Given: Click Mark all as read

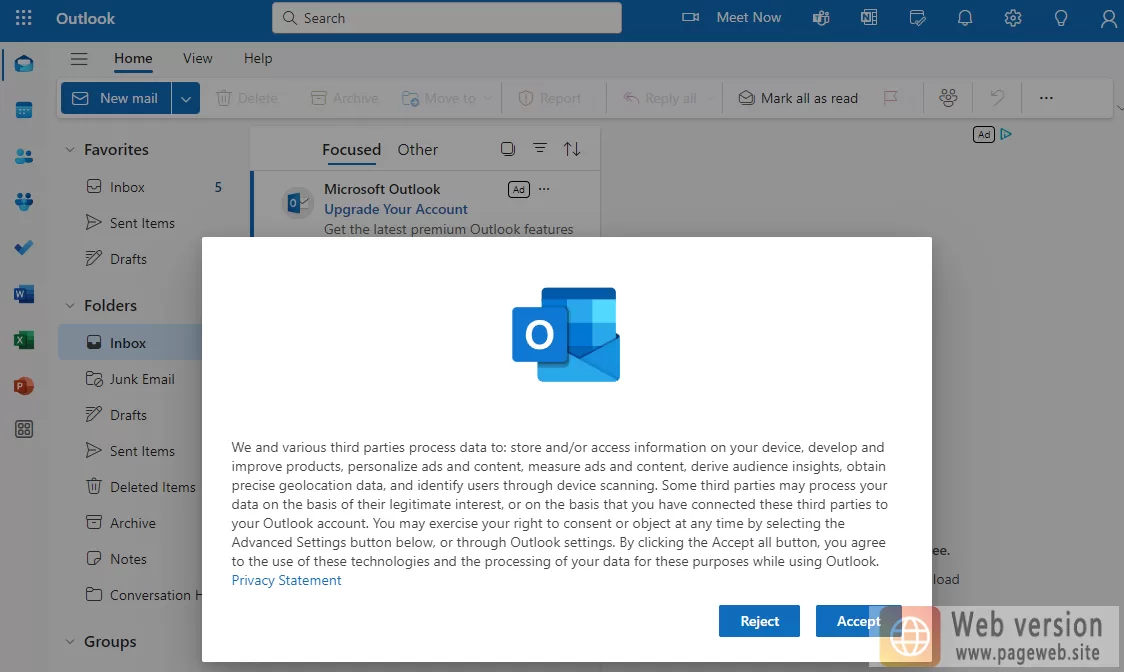Looking at the screenshot, I should 798,98.
